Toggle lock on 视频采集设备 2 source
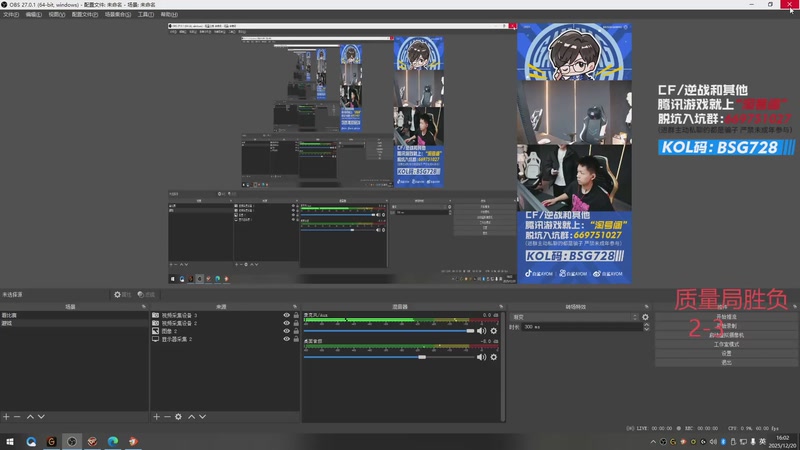800x450 pixels. (296, 323)
